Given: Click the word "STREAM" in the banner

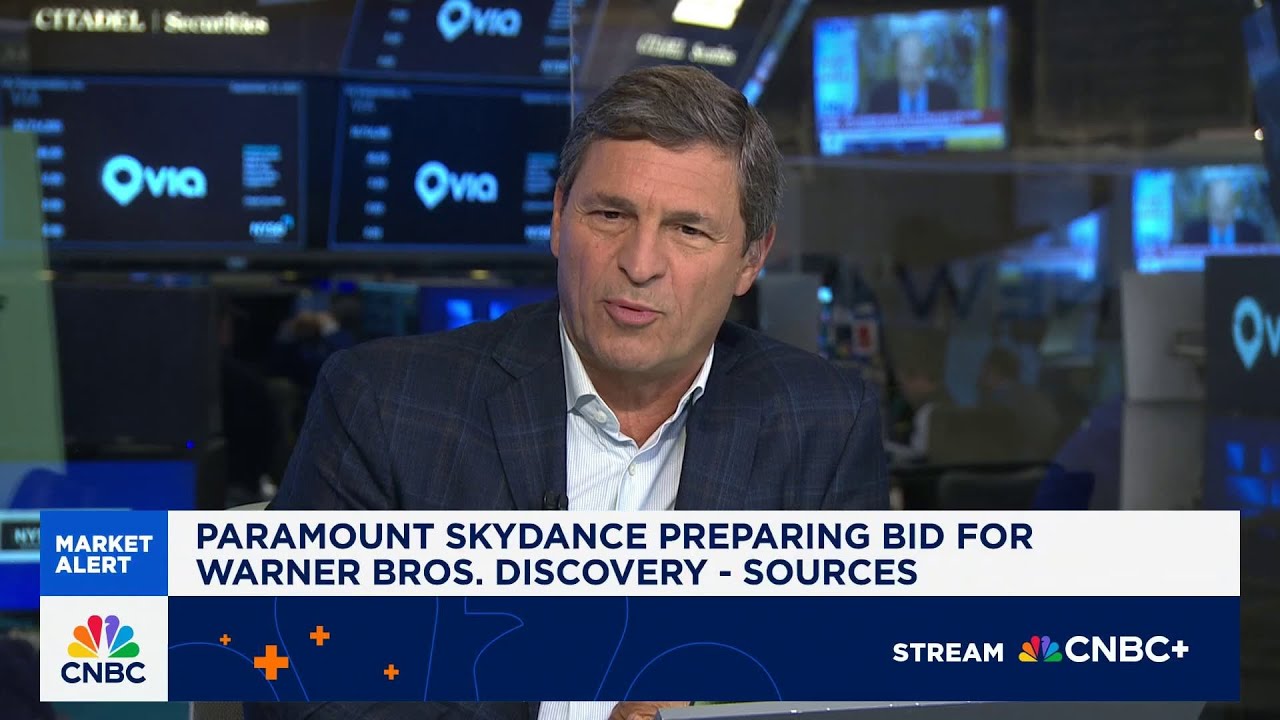Looking at the screenshot, I should click(x=947, y=652).
